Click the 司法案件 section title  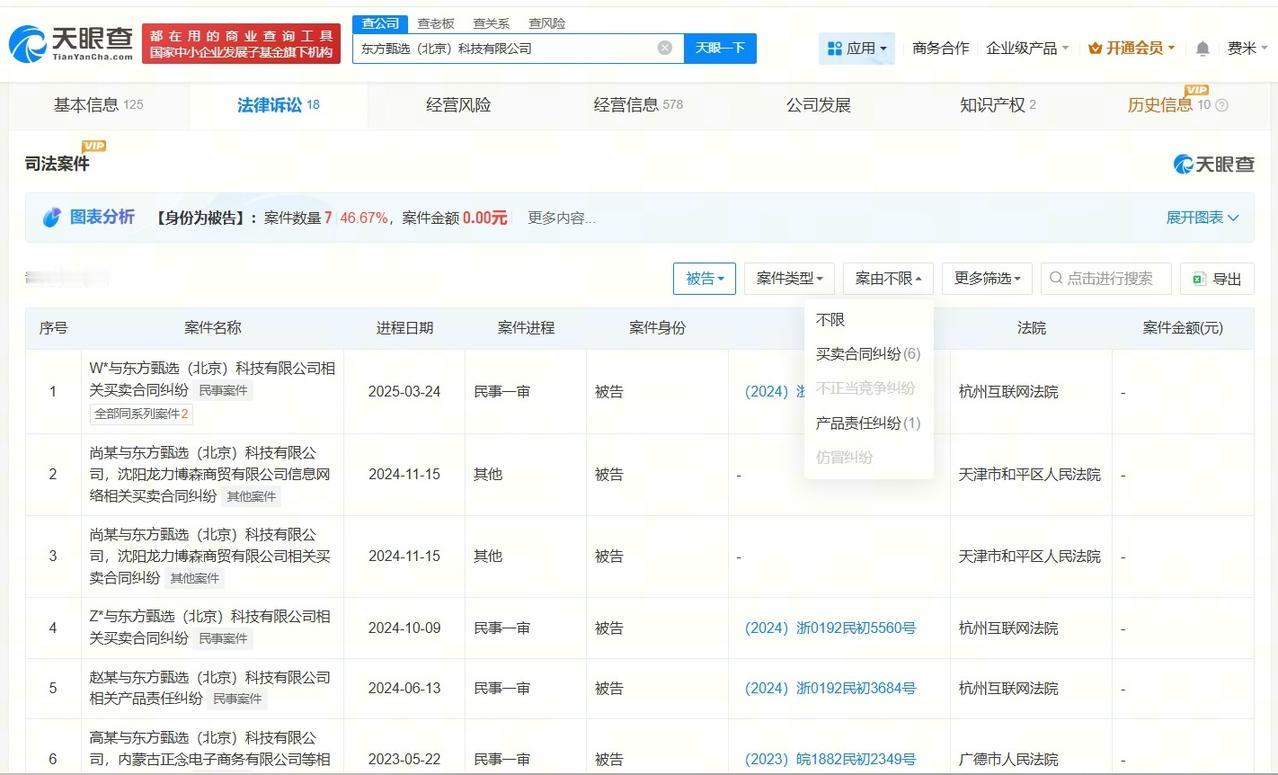coord(57,164)
